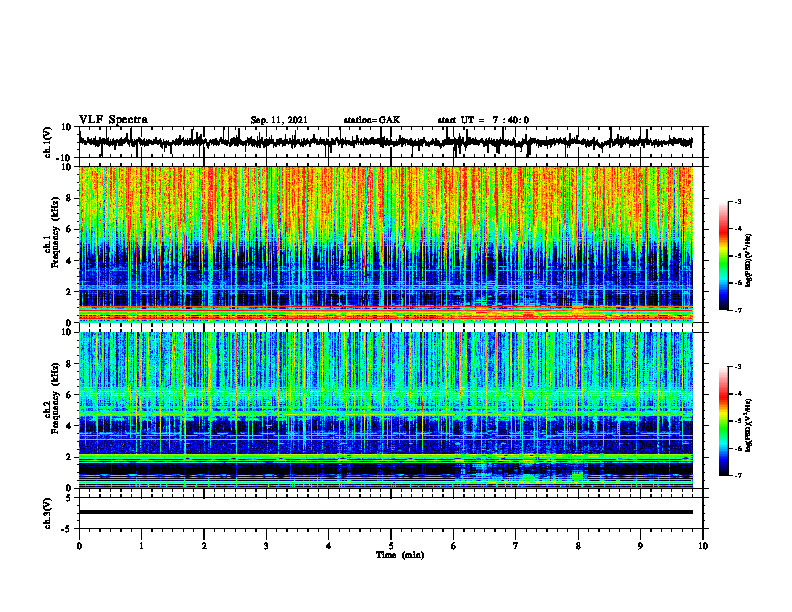
Task: Click the "-4" tick on ch.2 colorbar
Action: pyautogui.click(x=738, y=394)
